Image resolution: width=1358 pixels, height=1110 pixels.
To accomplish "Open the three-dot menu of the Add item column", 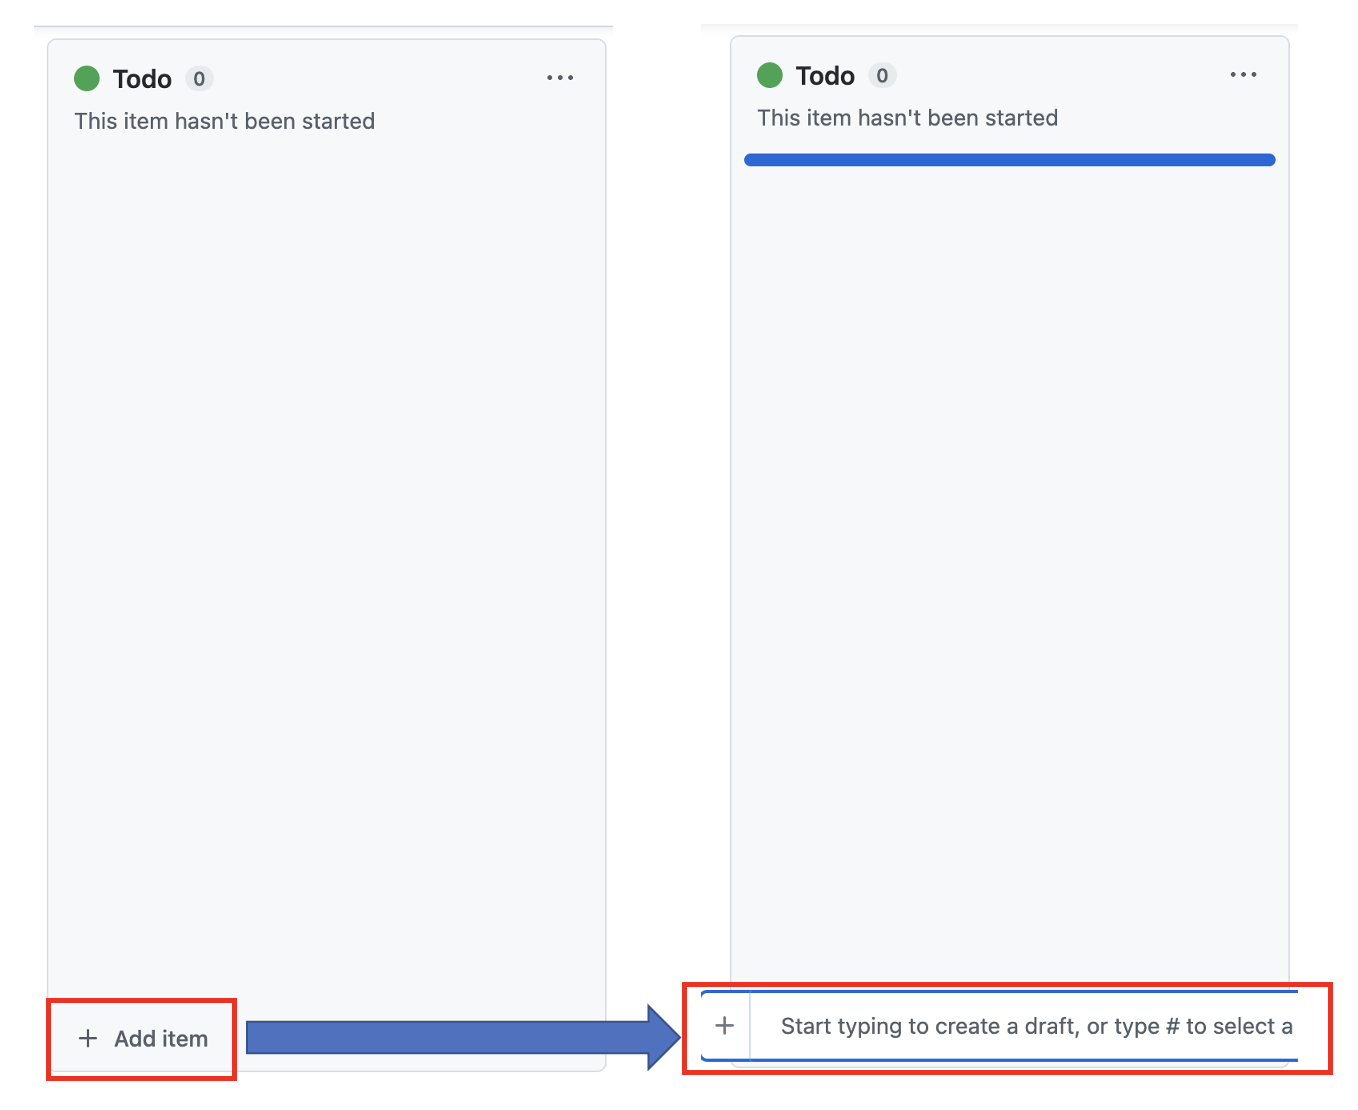I will 560,78.
